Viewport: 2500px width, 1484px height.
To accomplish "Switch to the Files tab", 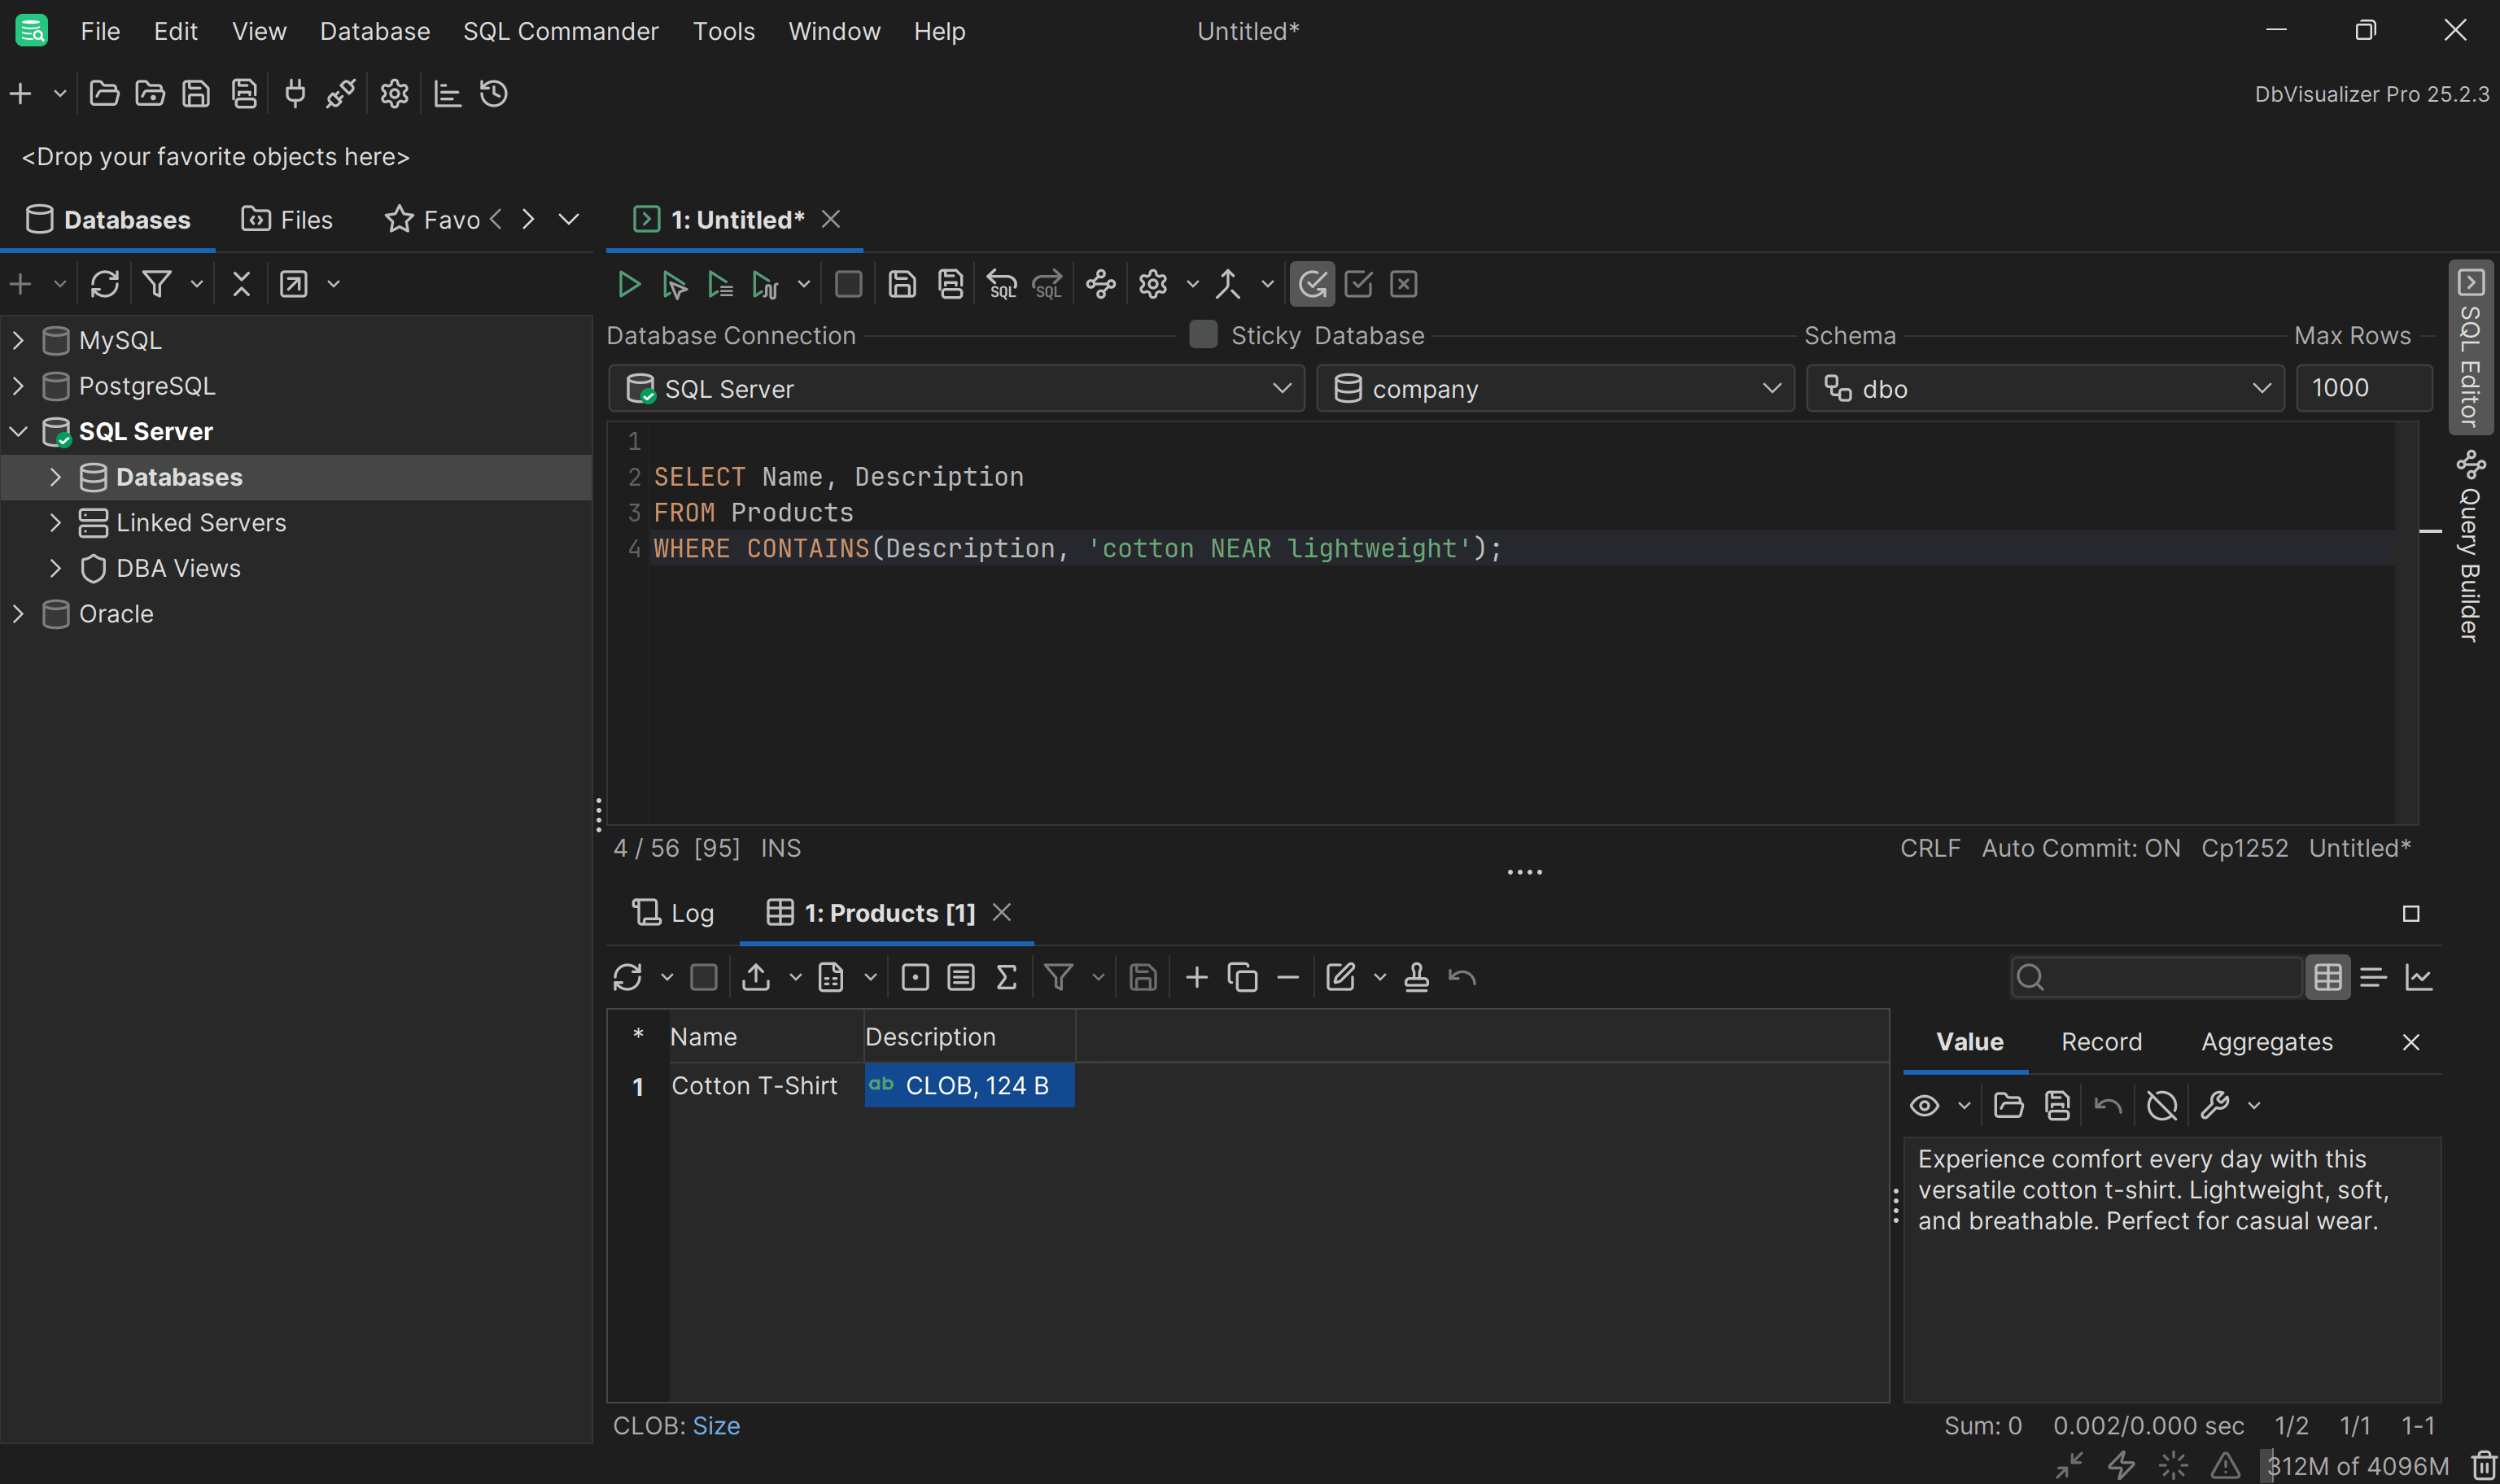I will click(287, 220).
